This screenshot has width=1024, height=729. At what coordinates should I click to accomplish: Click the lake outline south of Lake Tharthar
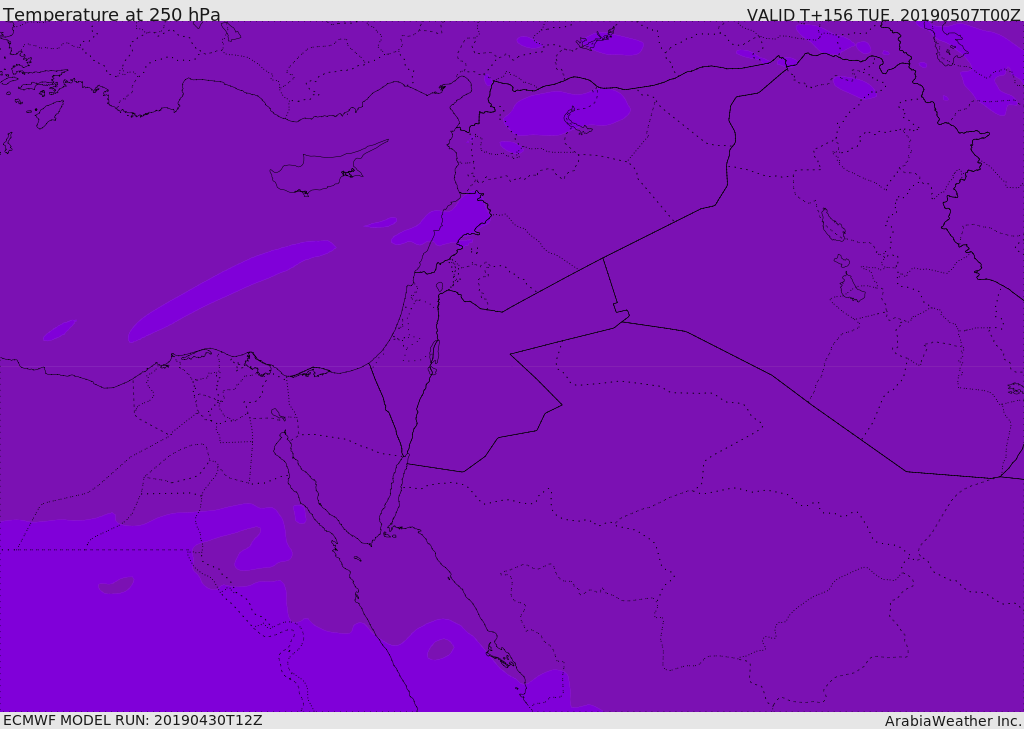[x=852, y=287]
